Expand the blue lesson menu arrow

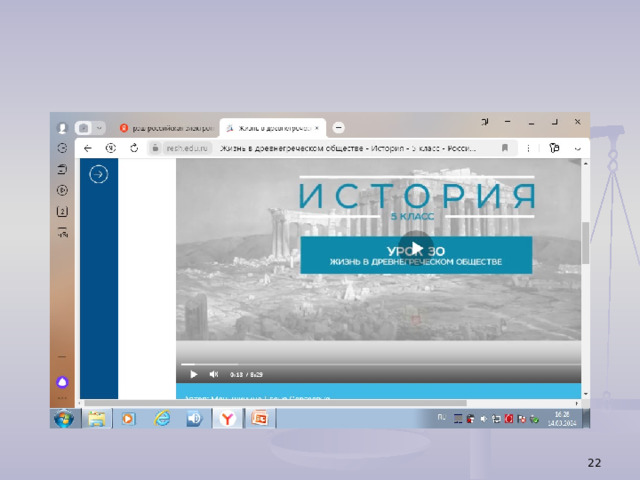point(98,174)
